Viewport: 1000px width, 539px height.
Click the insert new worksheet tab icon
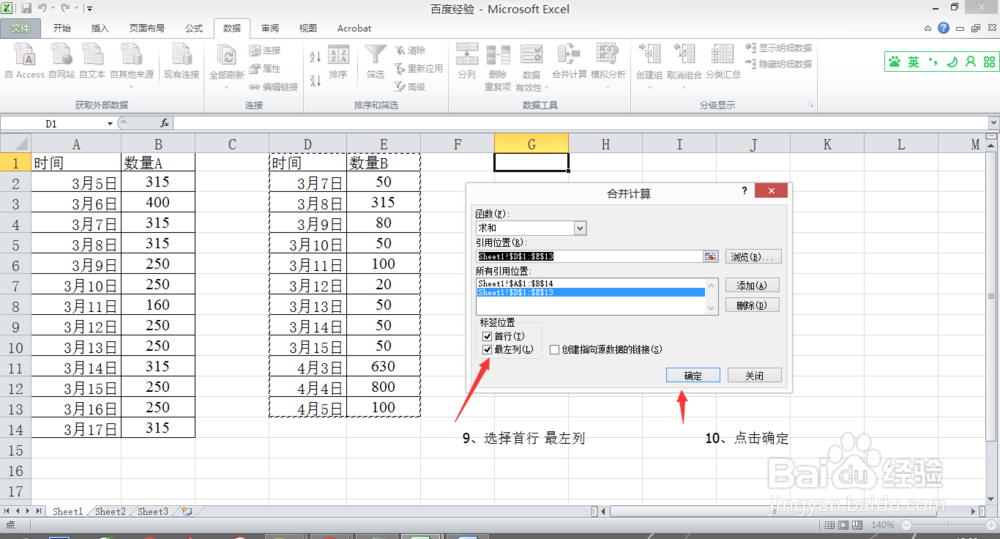tap(187, 512)
